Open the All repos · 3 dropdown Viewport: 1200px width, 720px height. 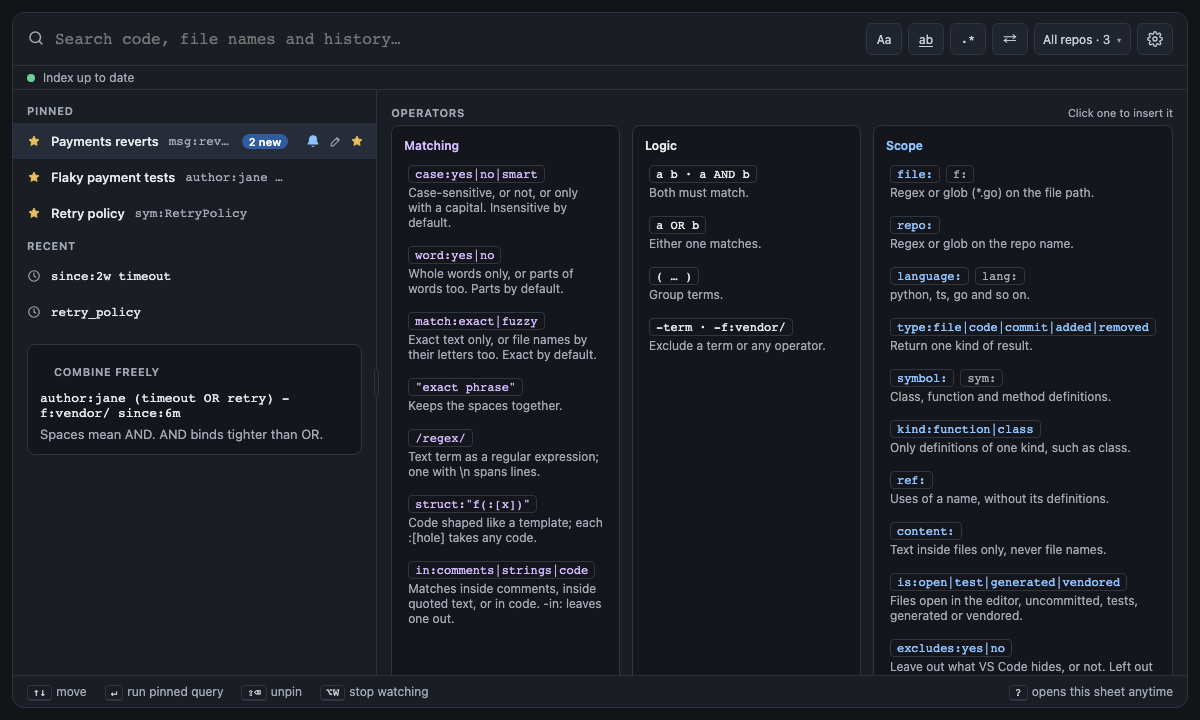(1082, 39)
